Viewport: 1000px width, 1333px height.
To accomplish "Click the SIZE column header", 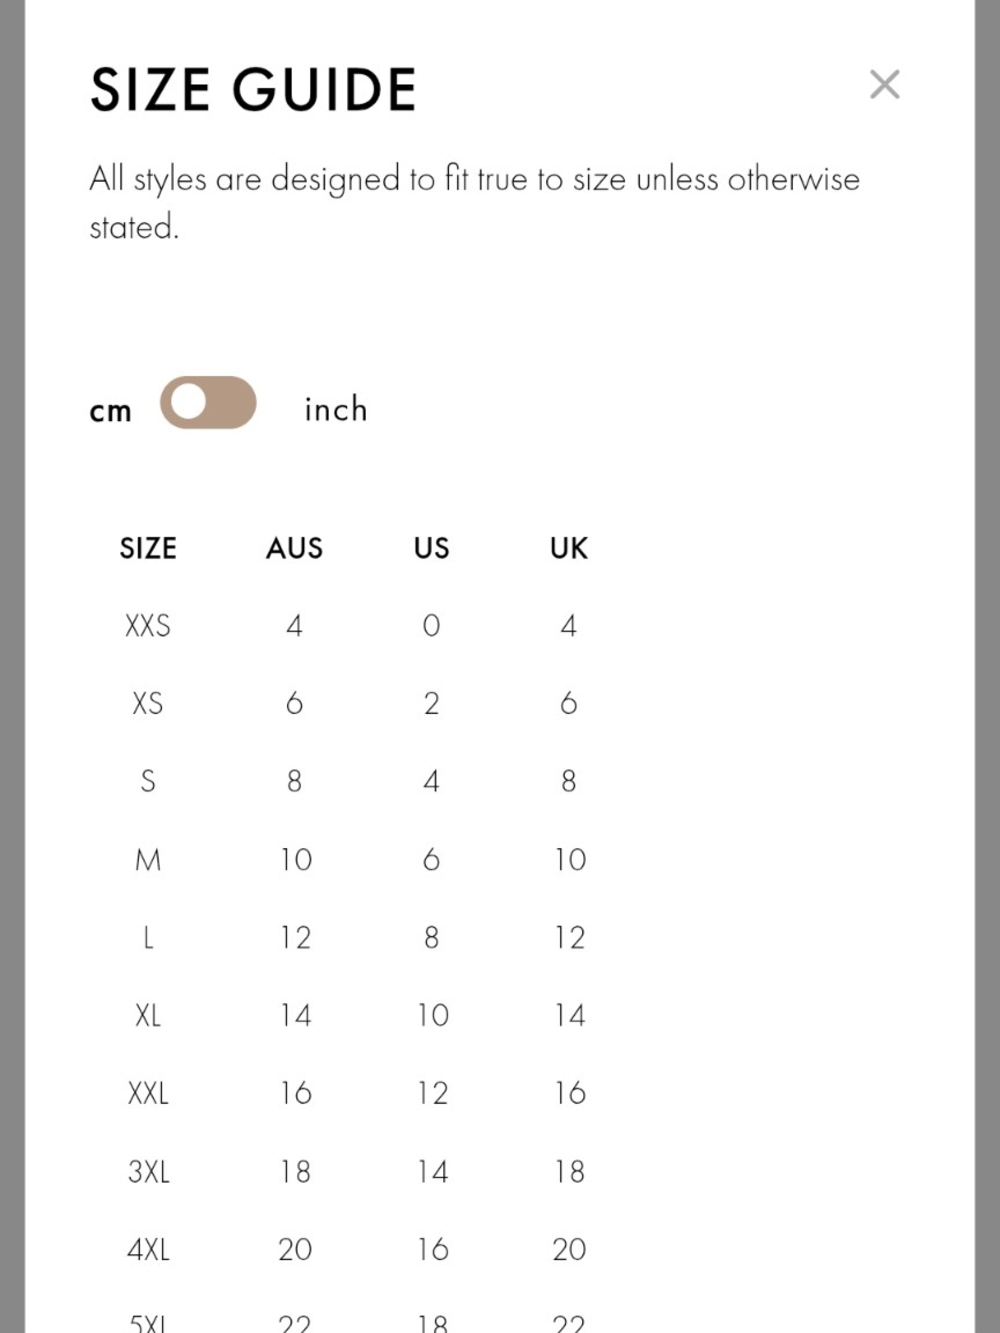I will pos(148,548).
